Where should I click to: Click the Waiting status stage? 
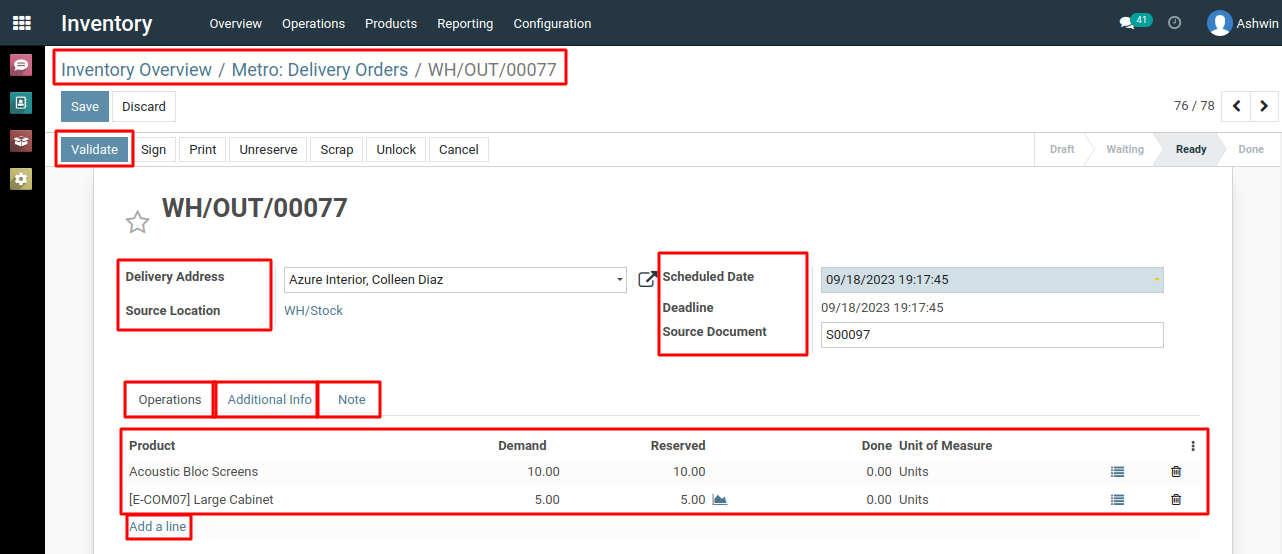[x=1124, y=149]
